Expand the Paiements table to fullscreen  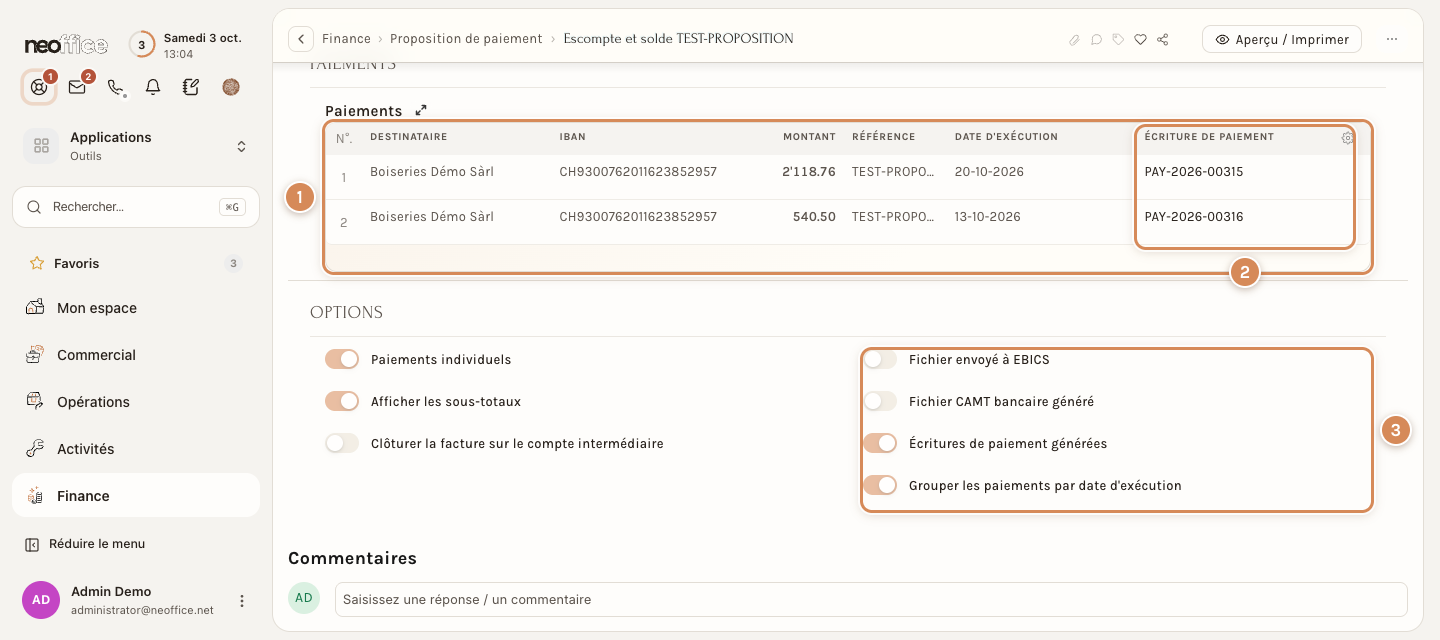pyautogui.click(x=421, y=110)
